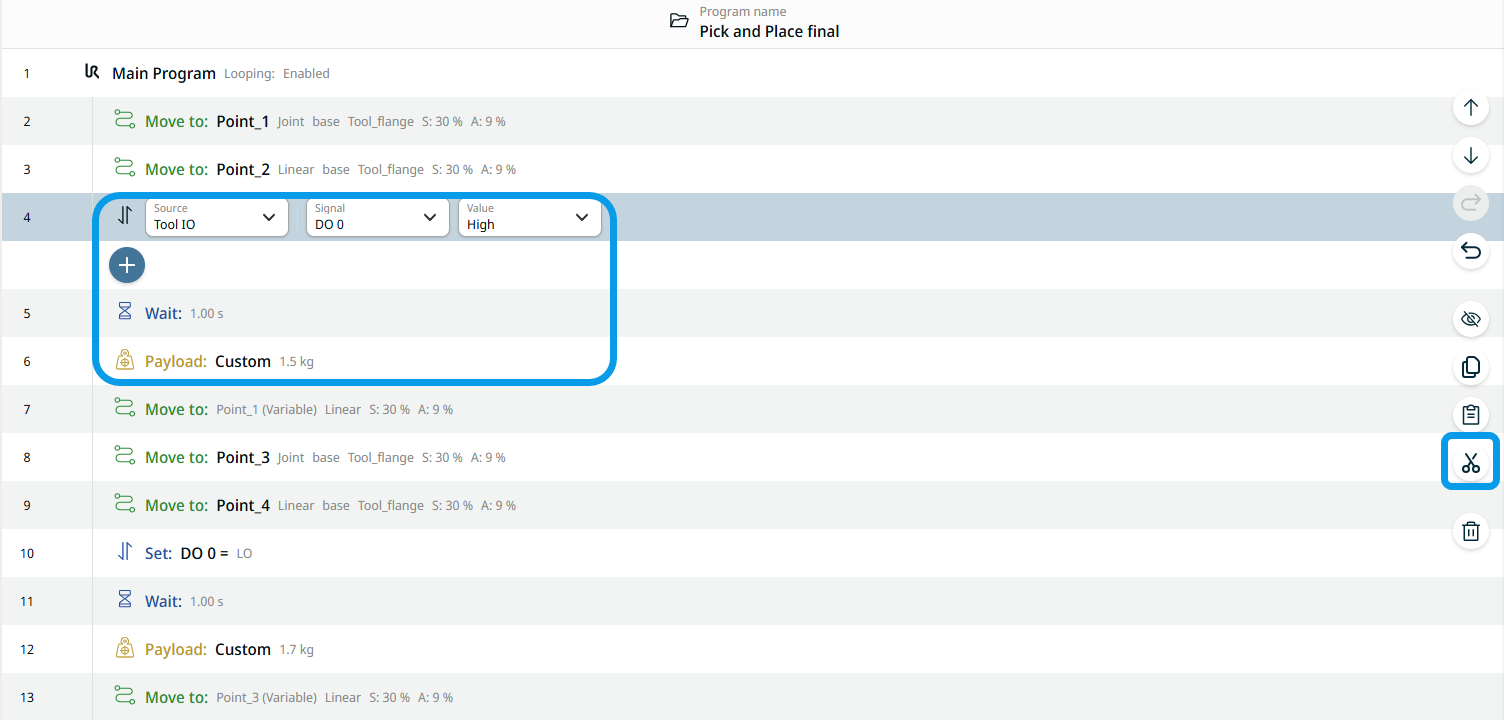Viewport: 1504px width, 720px height.
Task: Click the scissors cut icon
Action: [x=1470, y=462]
